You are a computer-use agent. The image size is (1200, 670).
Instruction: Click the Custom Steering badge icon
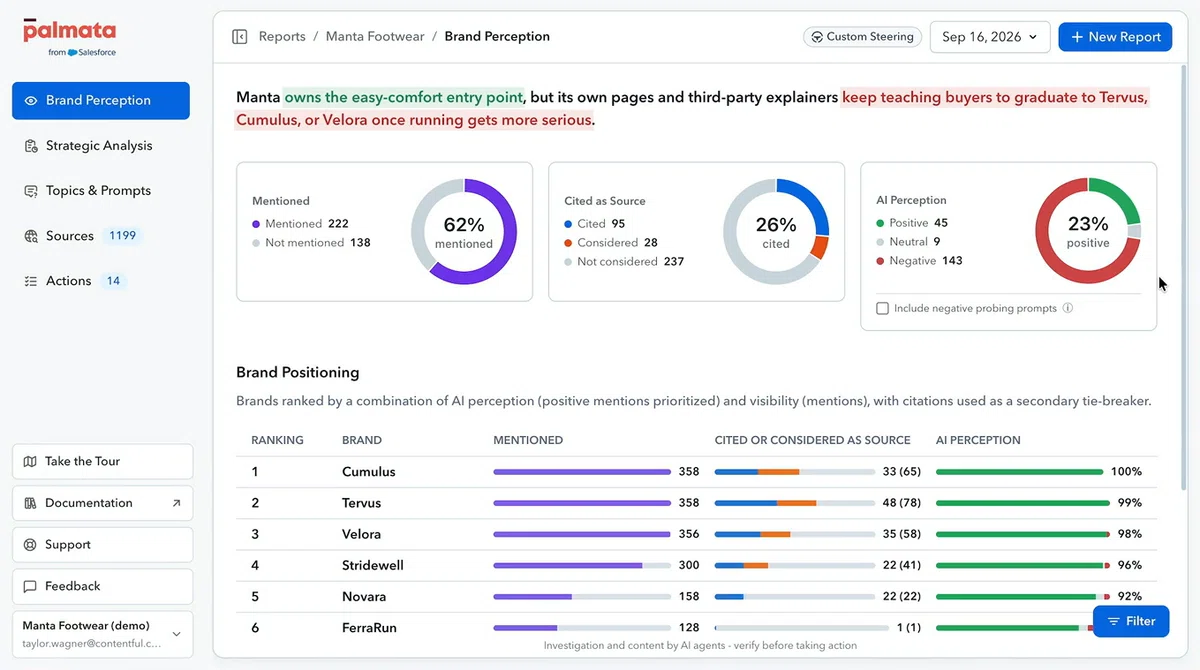(x=817, y=37)
